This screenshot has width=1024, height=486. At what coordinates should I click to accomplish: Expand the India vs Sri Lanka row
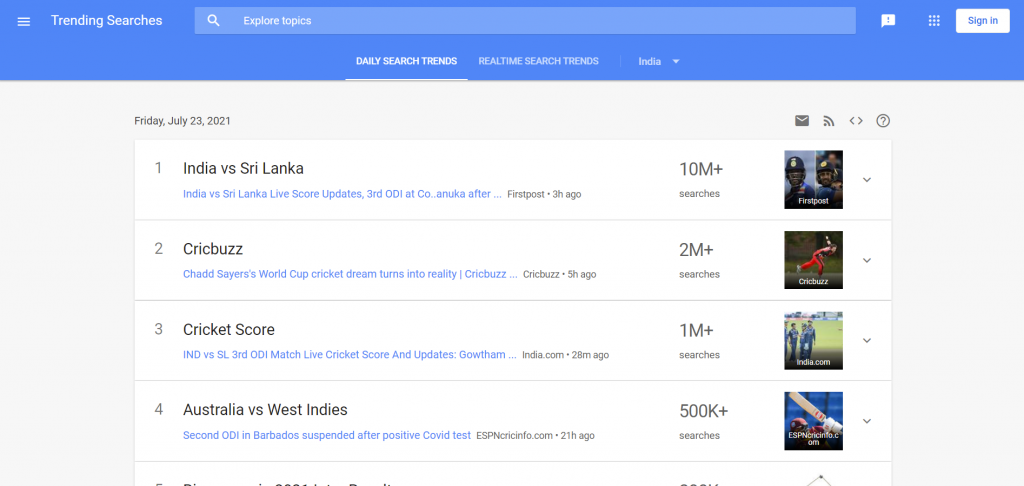[867, 180]
